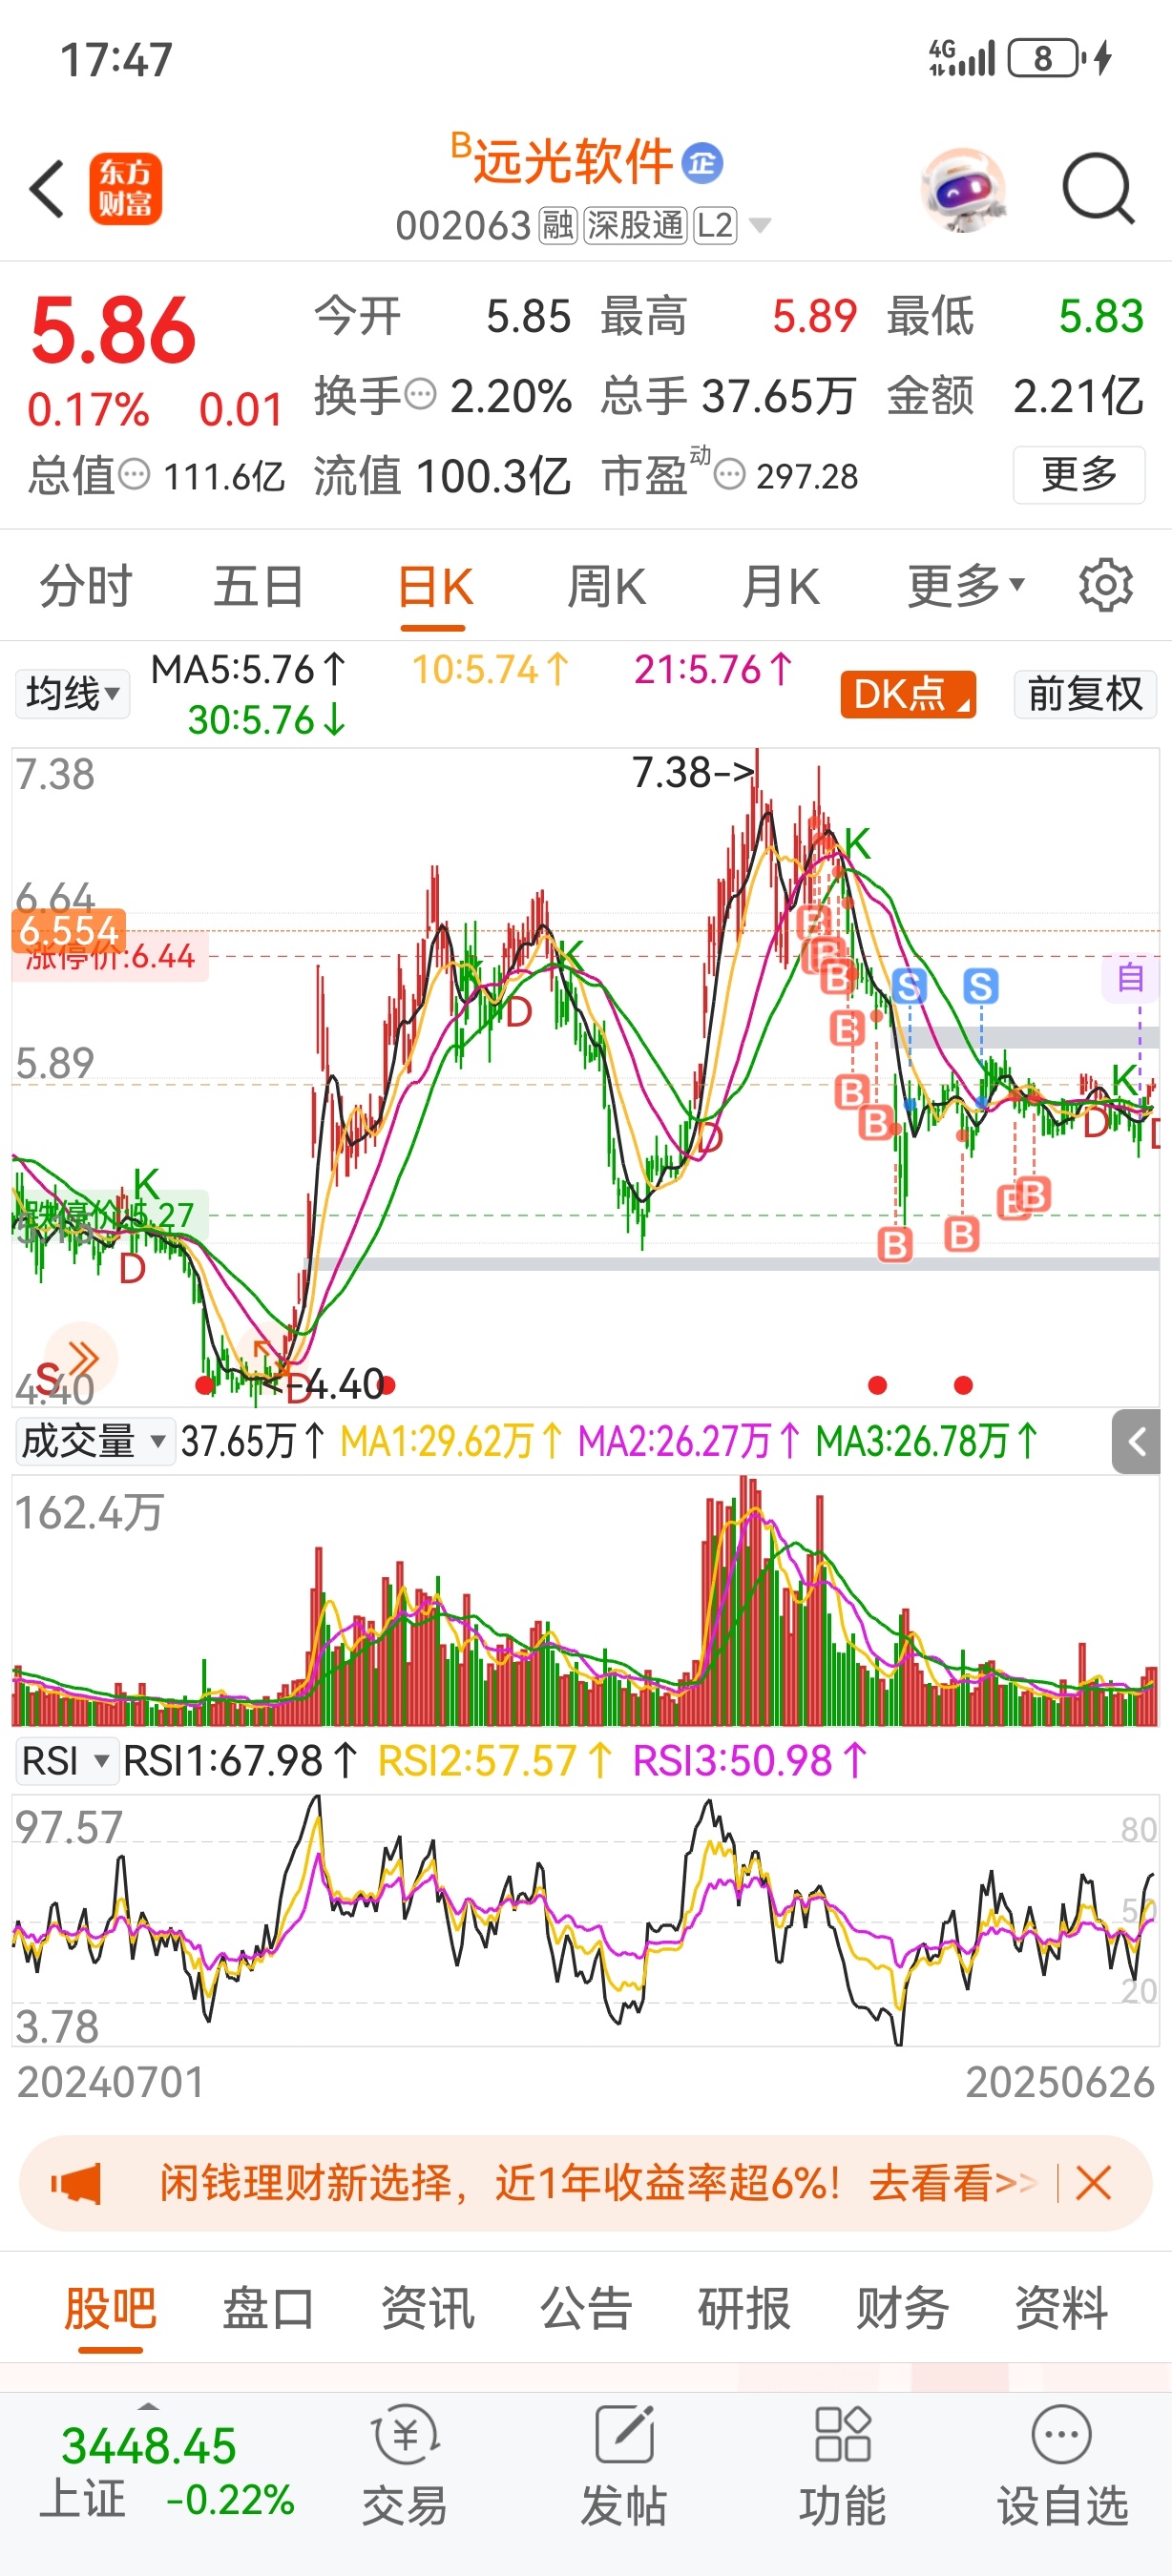Tap the 总手 37.65万 value
This screenshot has height=2576, width=1172.
coord(727,396)
